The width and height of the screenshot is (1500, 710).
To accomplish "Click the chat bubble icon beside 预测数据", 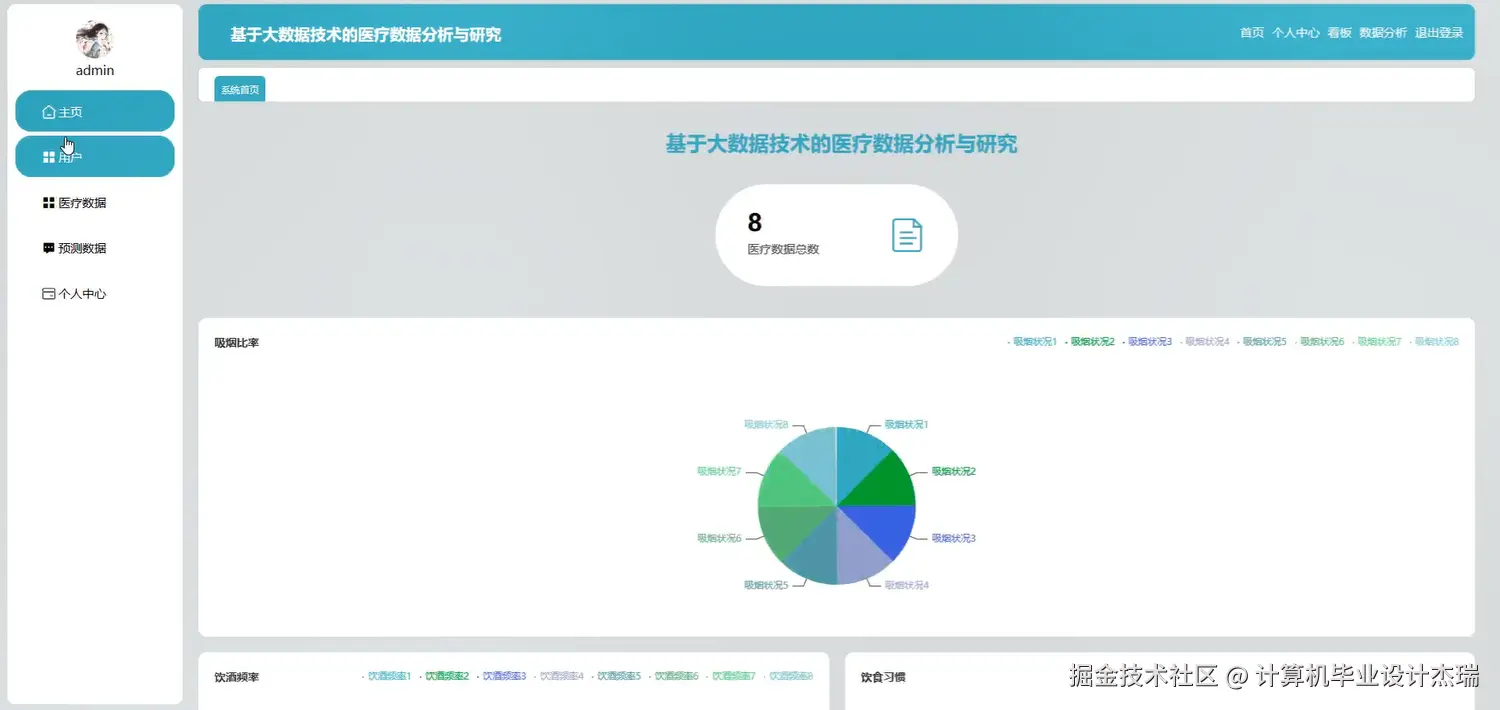I will 48,248.
